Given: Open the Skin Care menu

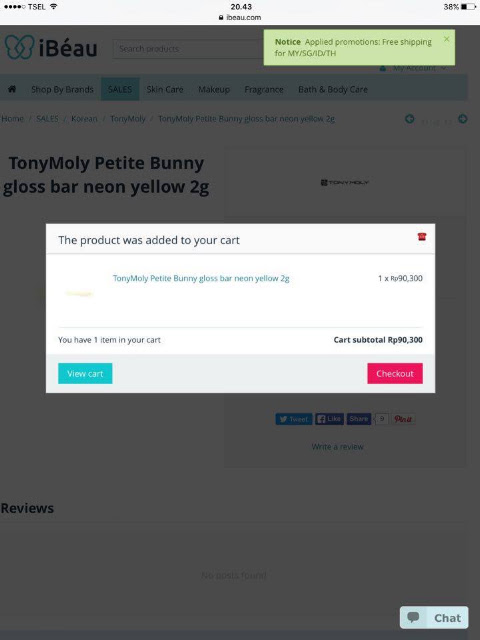Looking at the screenshot, I should (165, 89).
